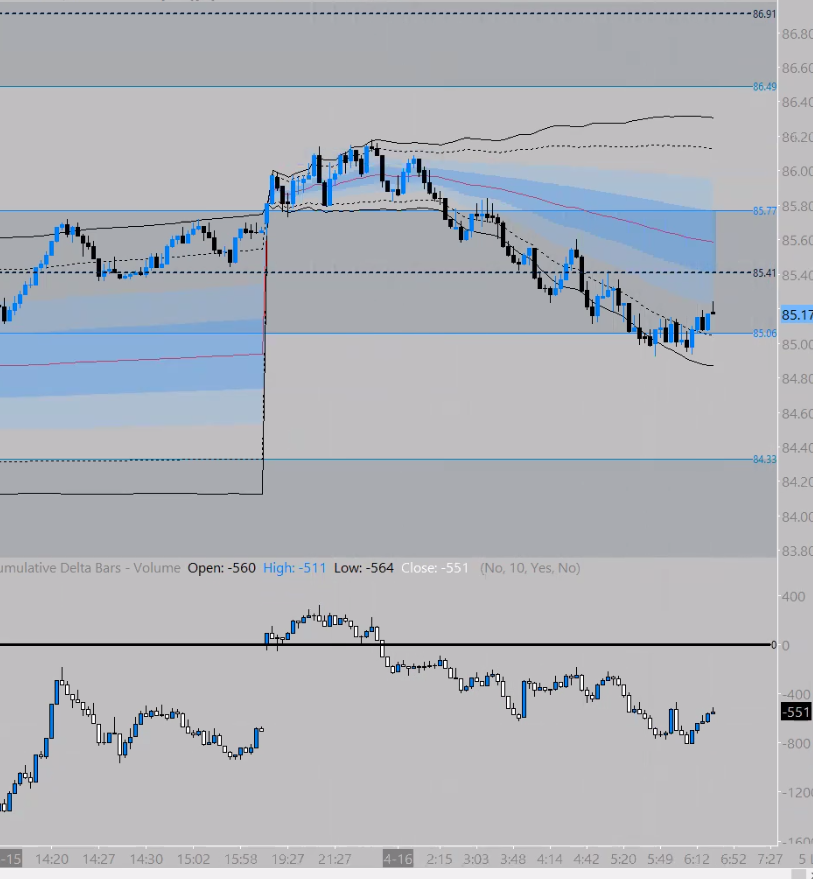This screenshot has width=813, height=879.
Task: Click the 85.06 blue level label
Action: tap(764, 333)
